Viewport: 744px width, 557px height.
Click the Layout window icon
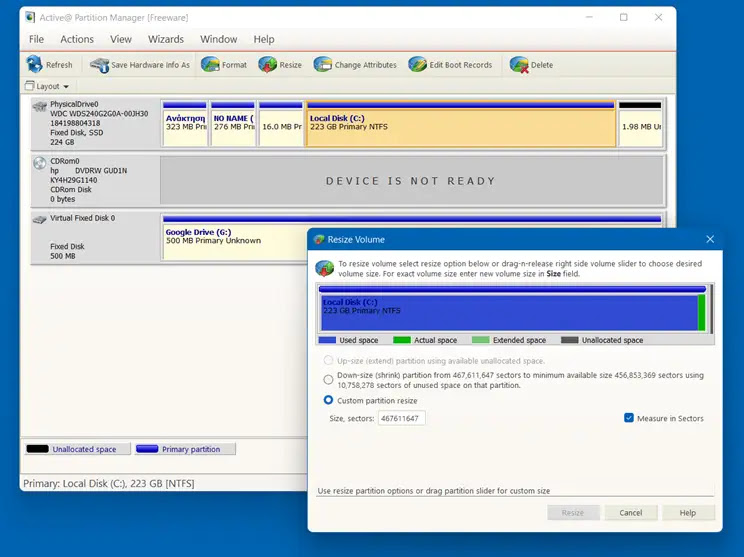[x=29, y=86]
